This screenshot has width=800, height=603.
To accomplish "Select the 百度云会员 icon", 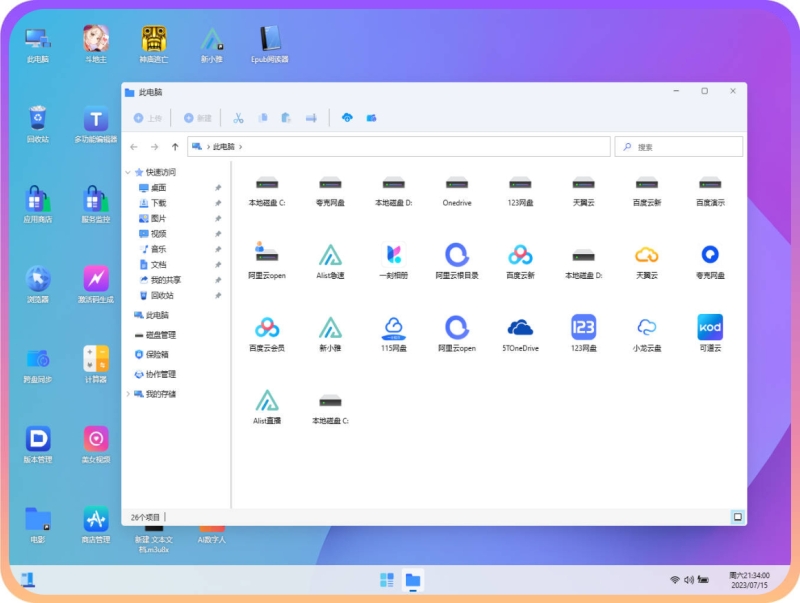I will [x=267, y=334].
